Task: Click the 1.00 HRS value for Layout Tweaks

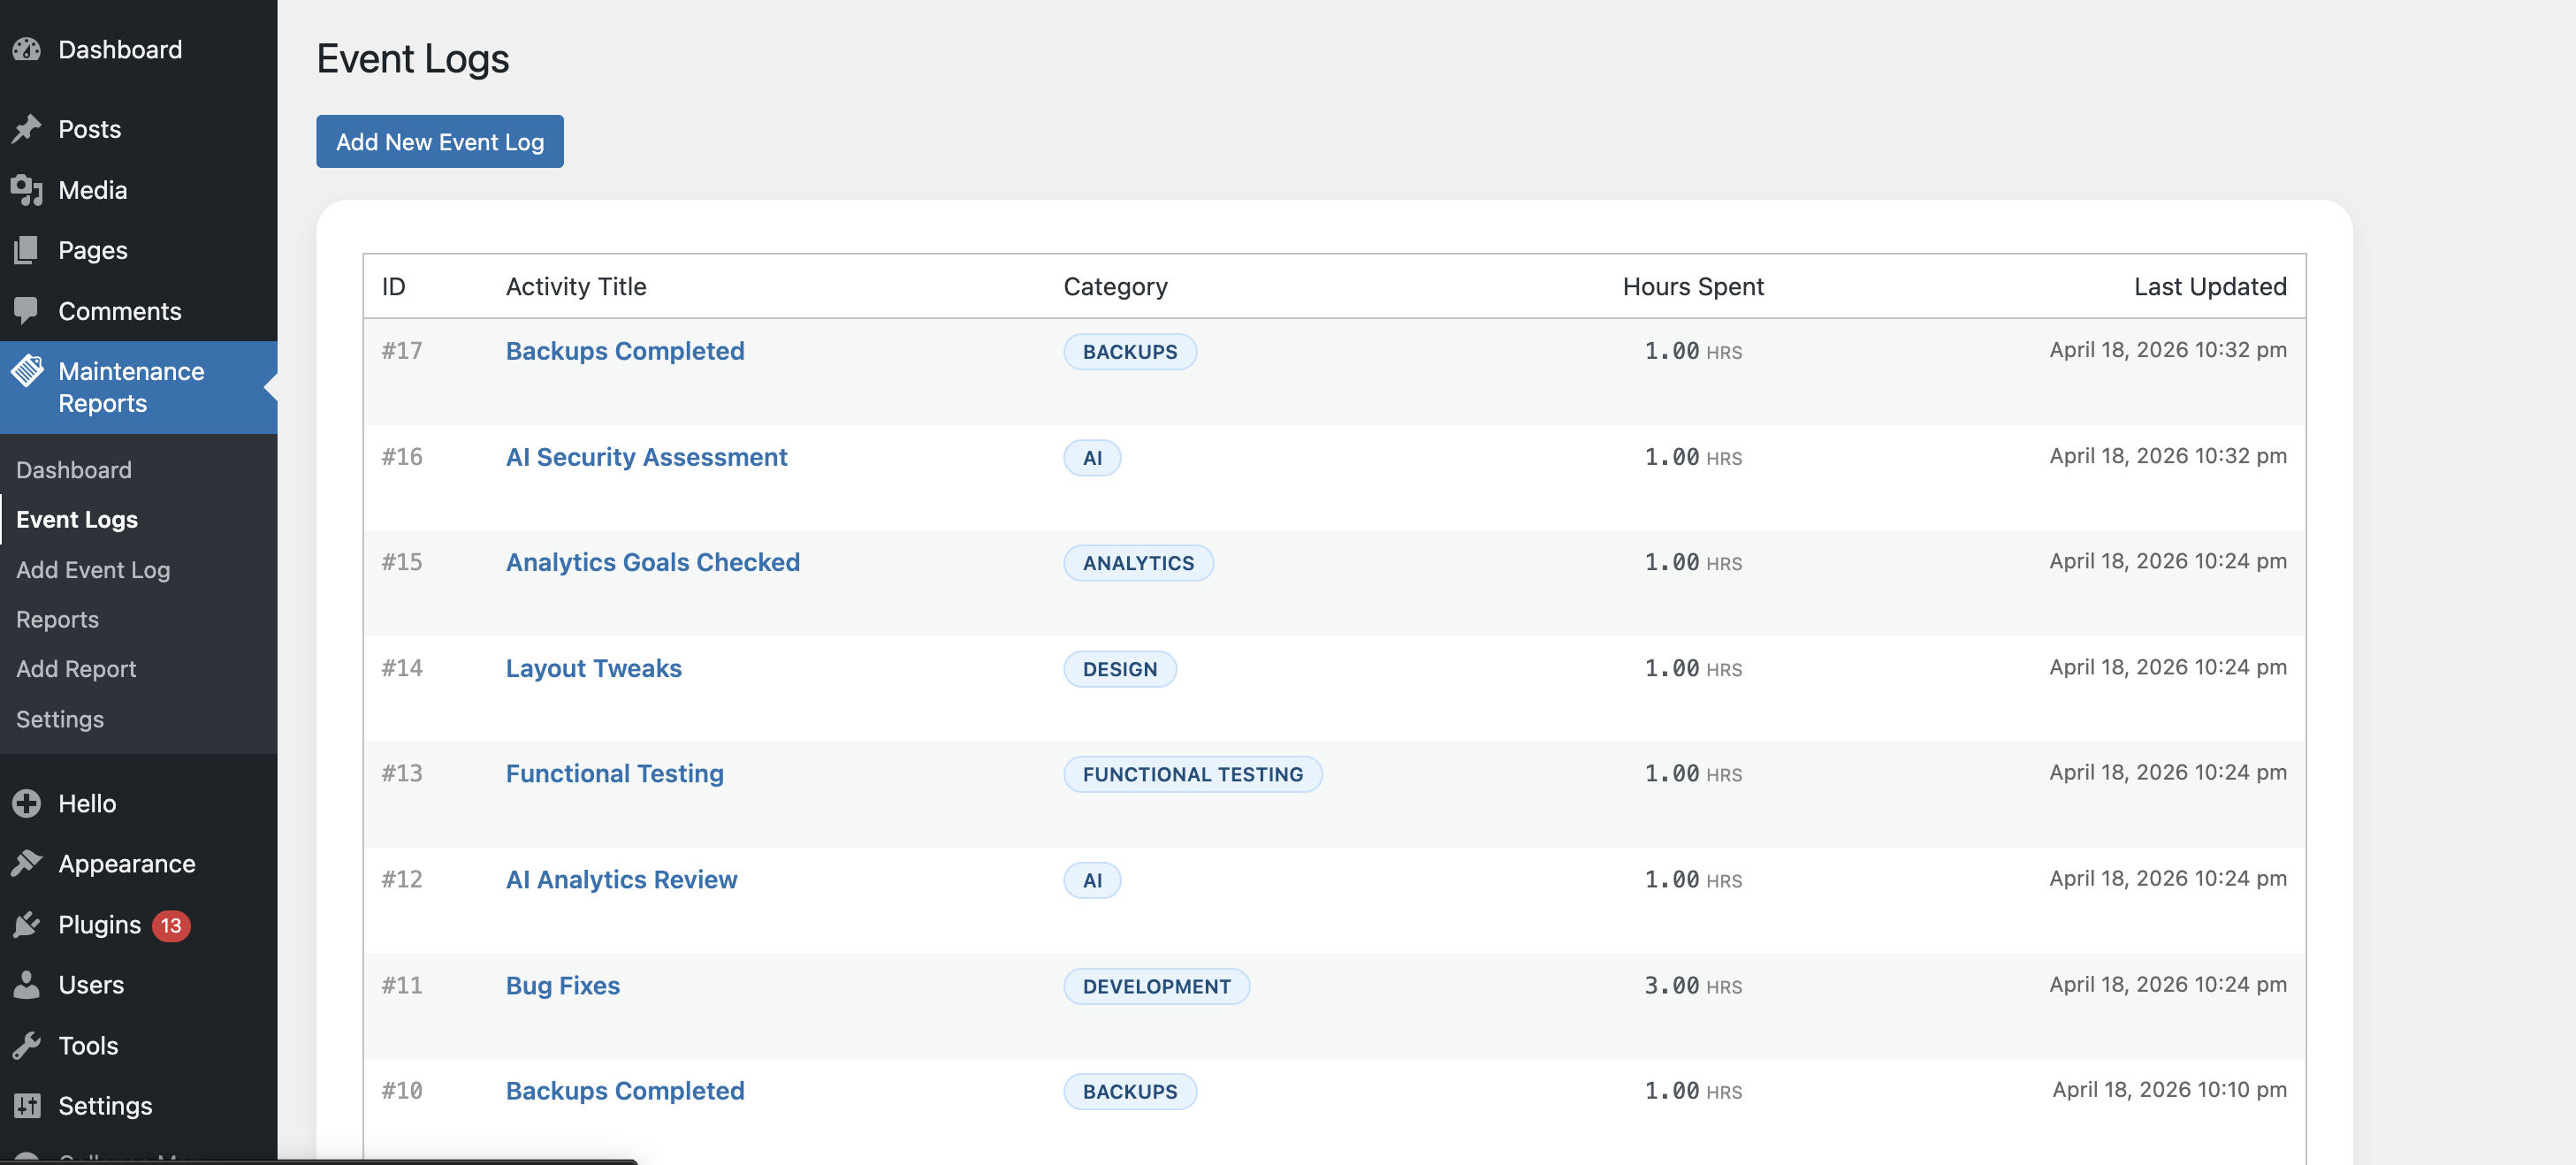Action: click(1693, 668)
